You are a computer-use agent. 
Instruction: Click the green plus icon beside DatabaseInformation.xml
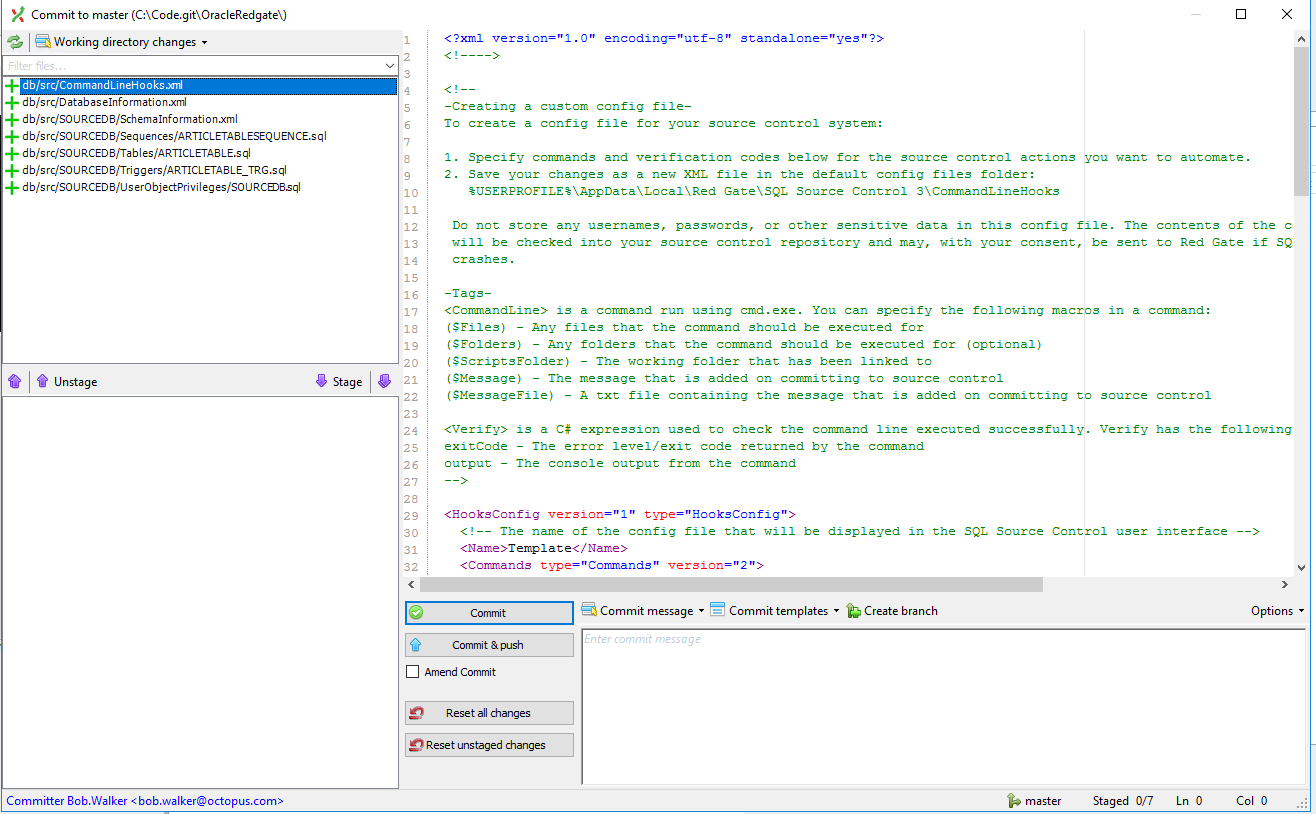[12, 103]
